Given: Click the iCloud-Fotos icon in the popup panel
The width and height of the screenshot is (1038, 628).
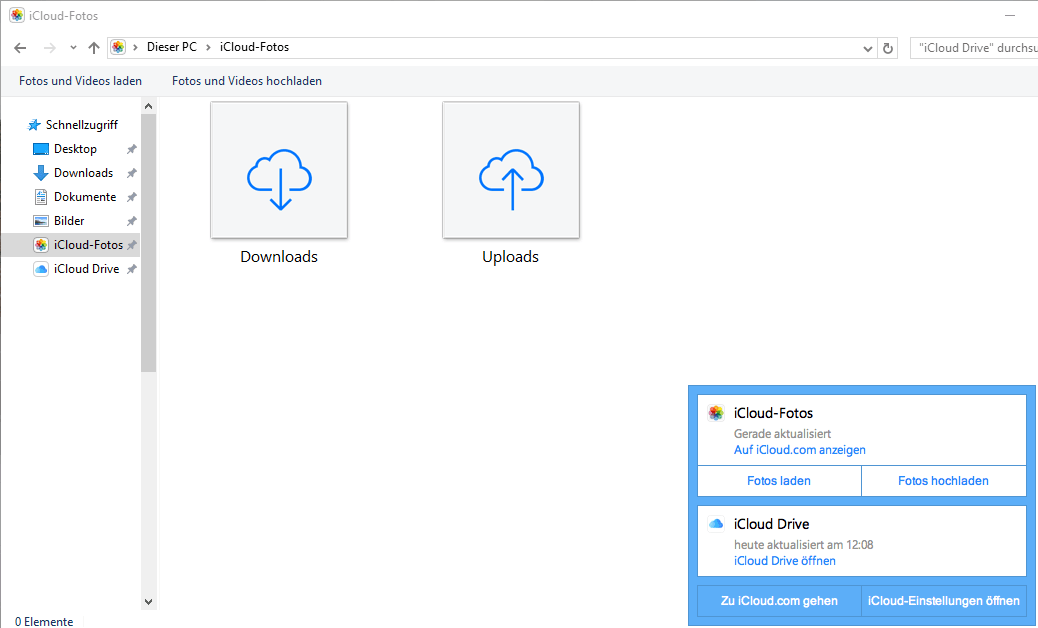Looking at the screenshot, I should (x=716, y=413).
